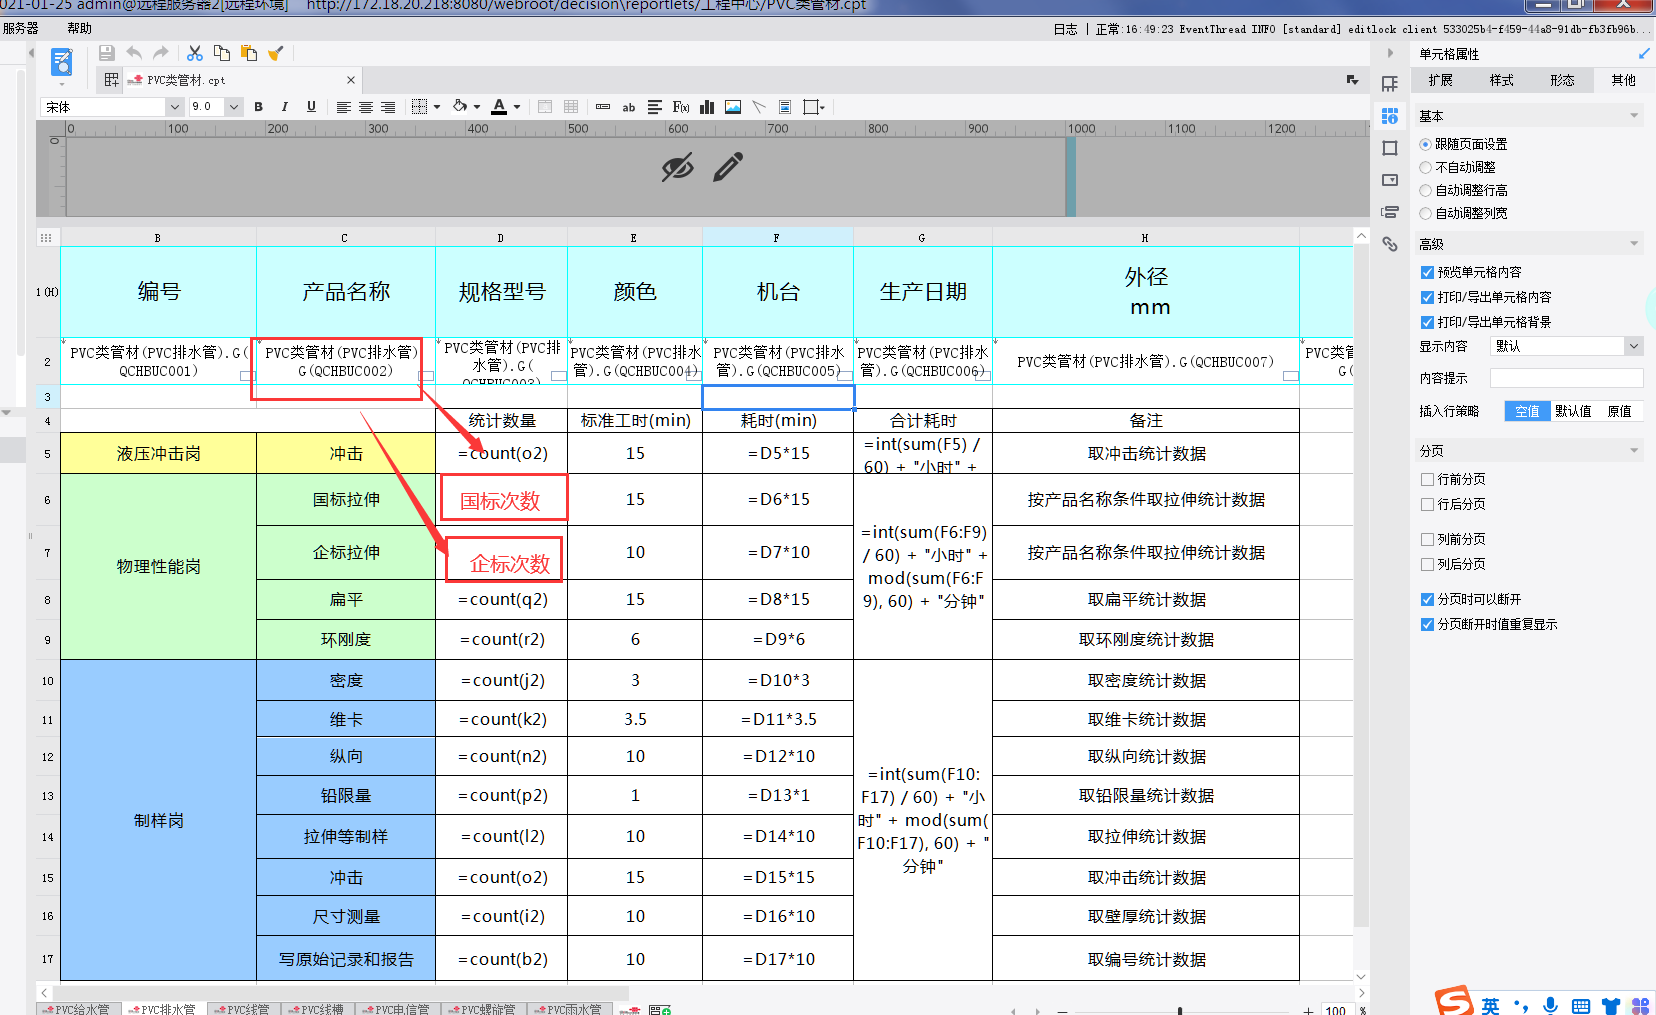Screen dimensions: 1656x1015
Task: Save the current template
Action: tap(107, 53)
